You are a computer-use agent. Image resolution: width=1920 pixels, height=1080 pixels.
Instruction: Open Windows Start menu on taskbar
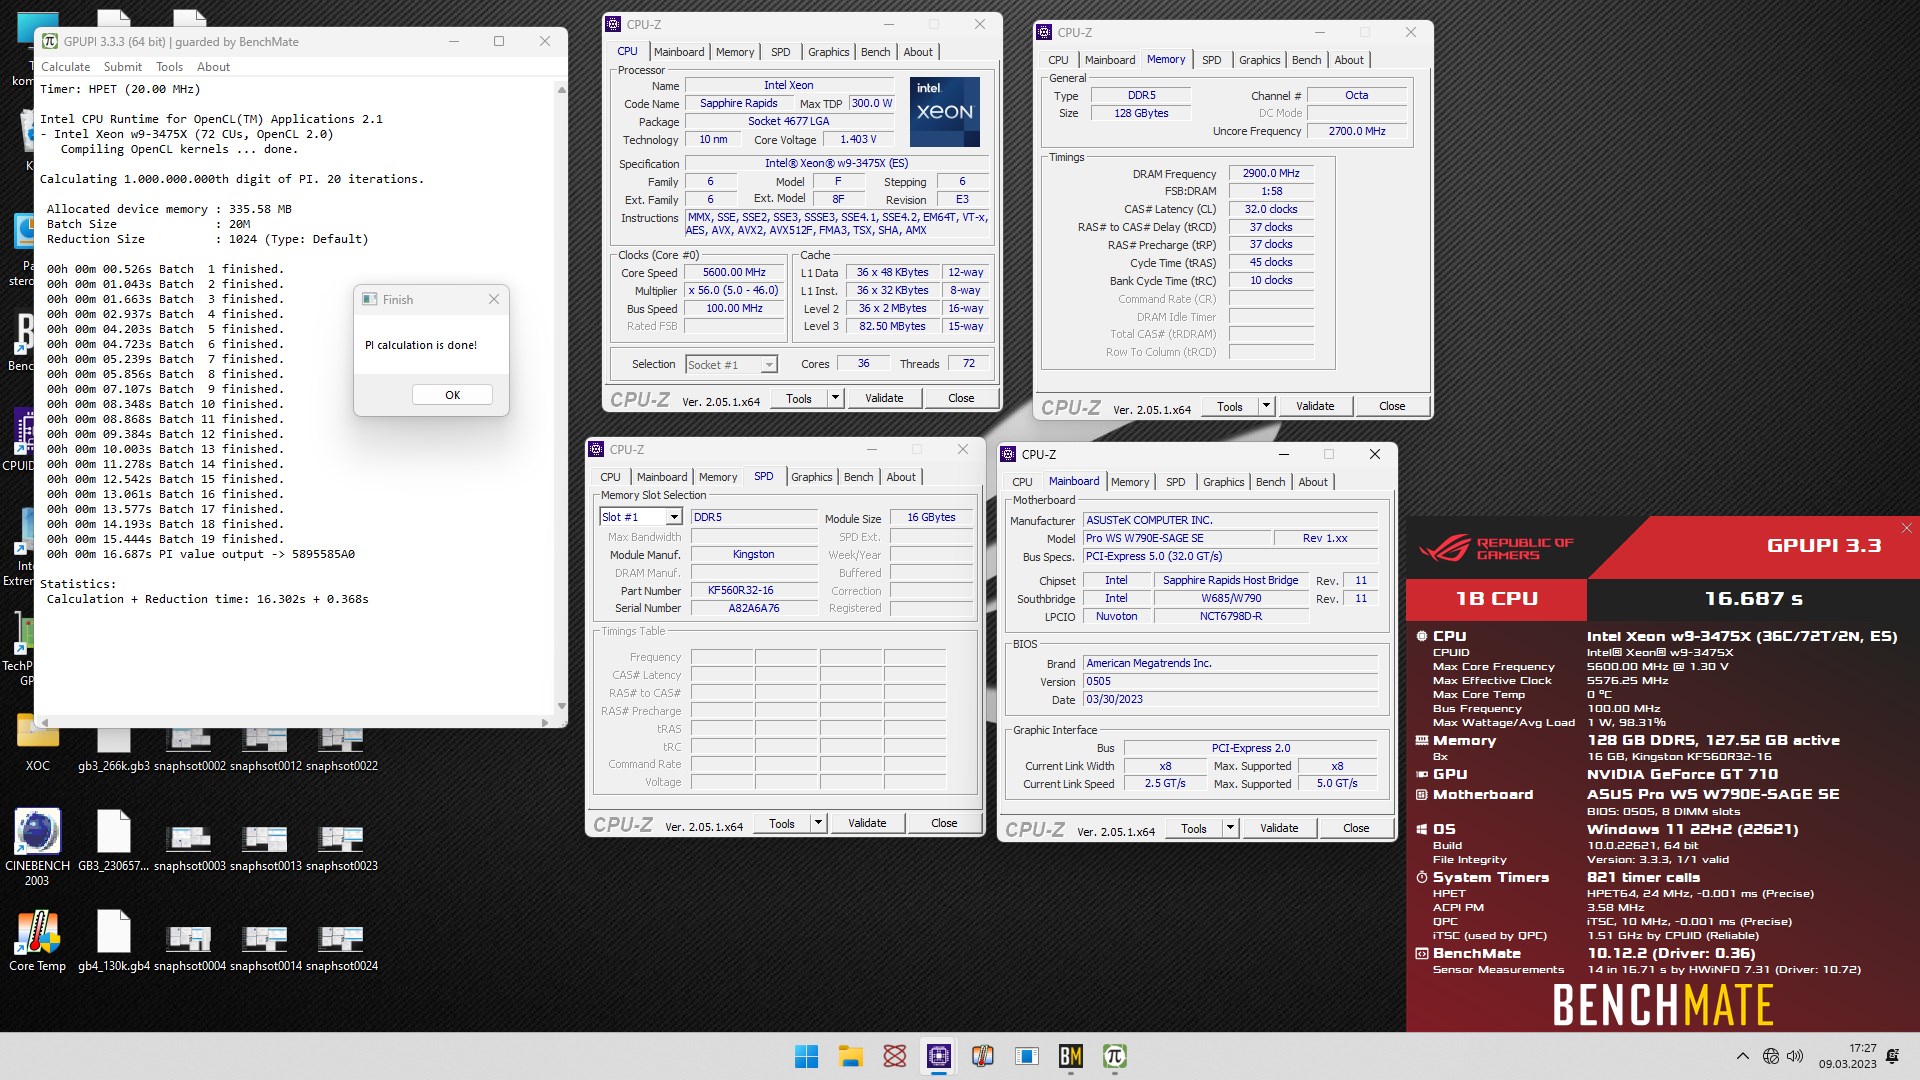tap(806, 1056)
